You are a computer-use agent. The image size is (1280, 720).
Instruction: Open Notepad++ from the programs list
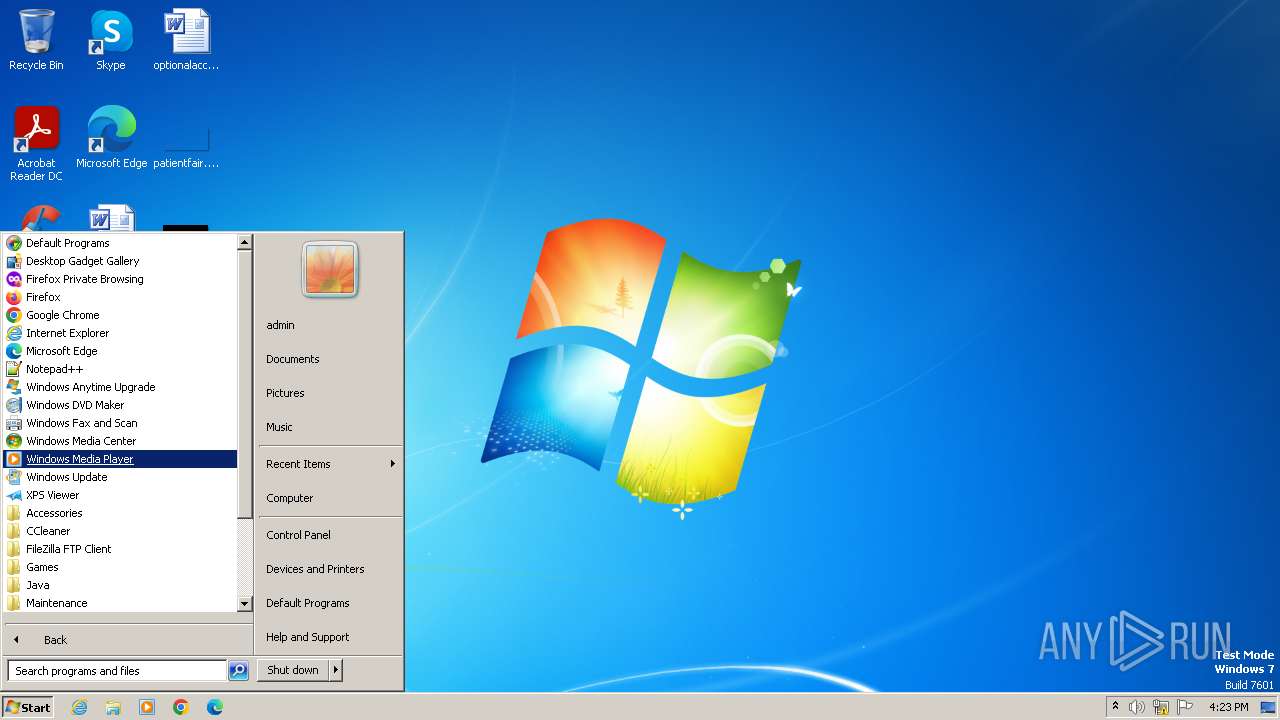[x=120, y=369]
